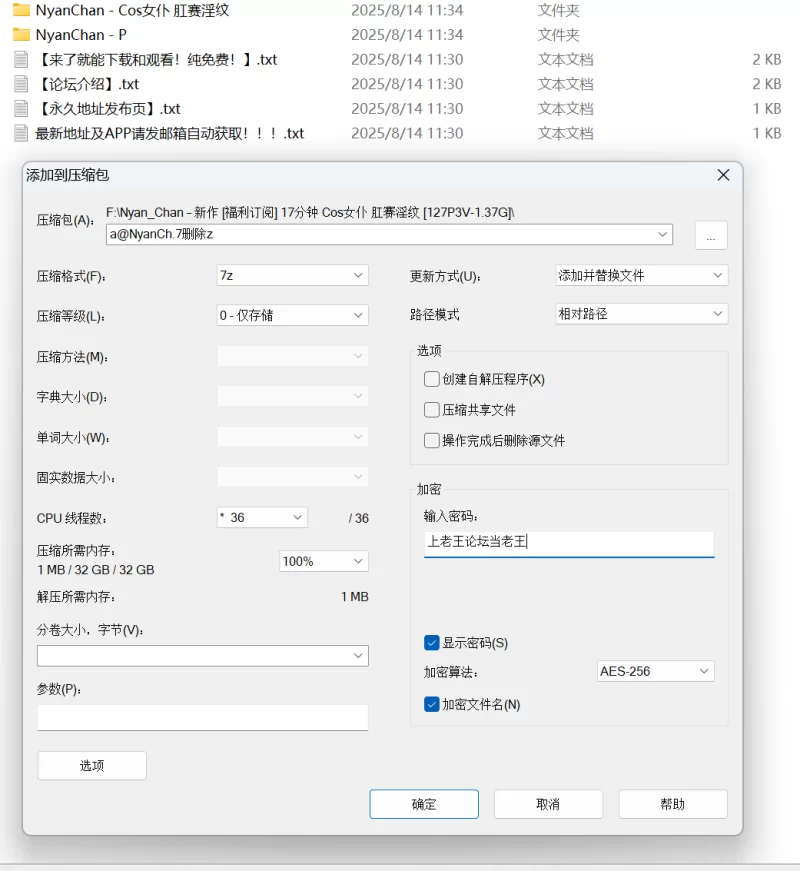
Task: Close the 添加到压缩包 dialog
Action: [723, 175]
